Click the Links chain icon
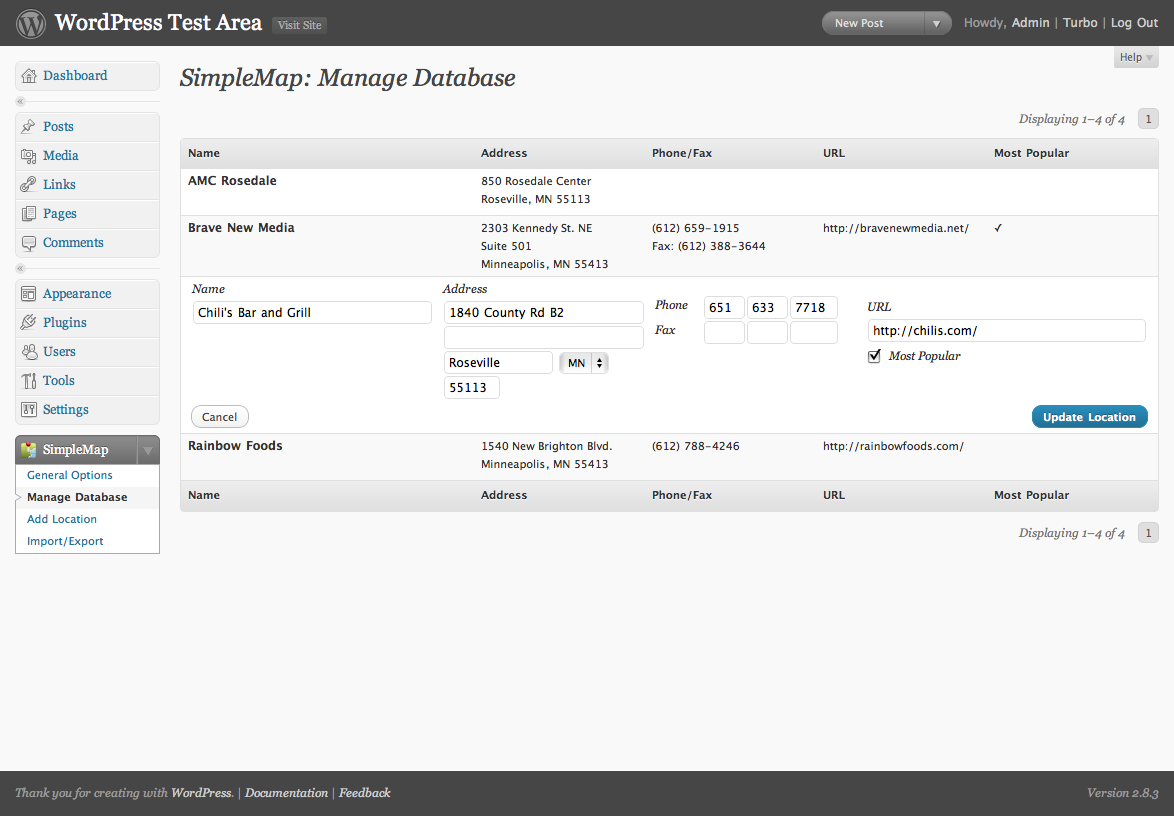 pyautogui.click(x=28, y=184)
